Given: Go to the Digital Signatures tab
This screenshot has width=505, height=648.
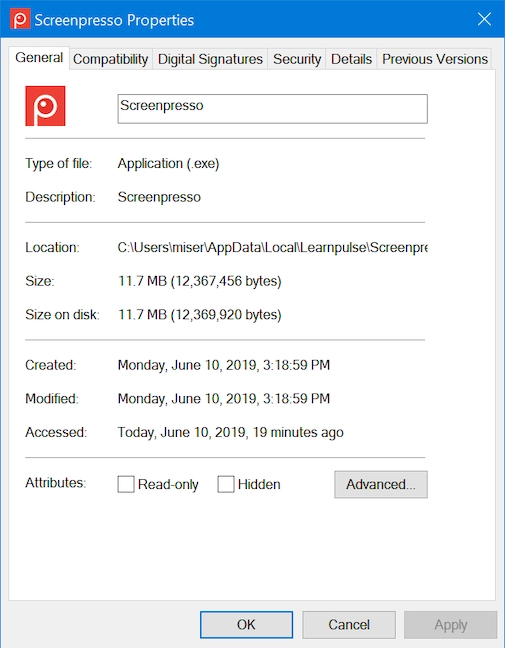Looking at the screenshot, I should coord(210,59).
